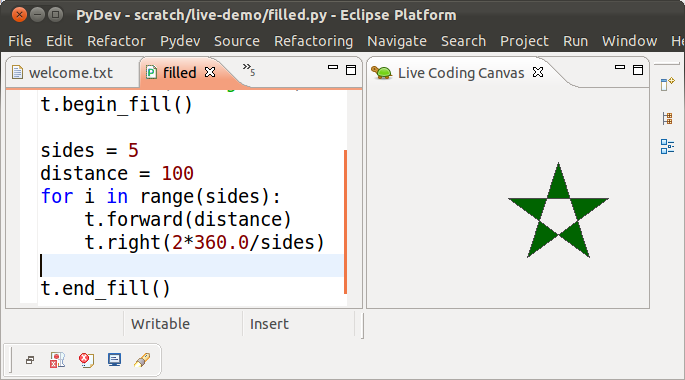Click the error log icon in bottom toolbar
This screenshot has height=380, width=685.
click(x=86, y=360)
